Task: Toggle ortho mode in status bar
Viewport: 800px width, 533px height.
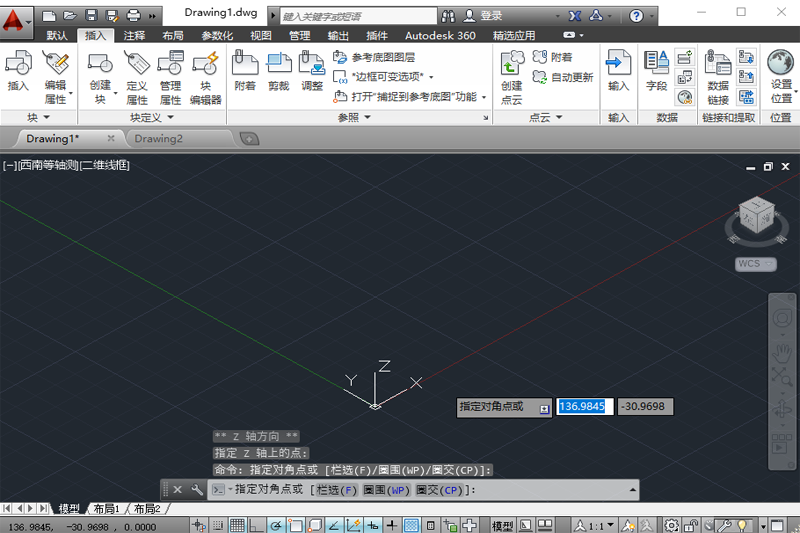Action: coord(256,525)
